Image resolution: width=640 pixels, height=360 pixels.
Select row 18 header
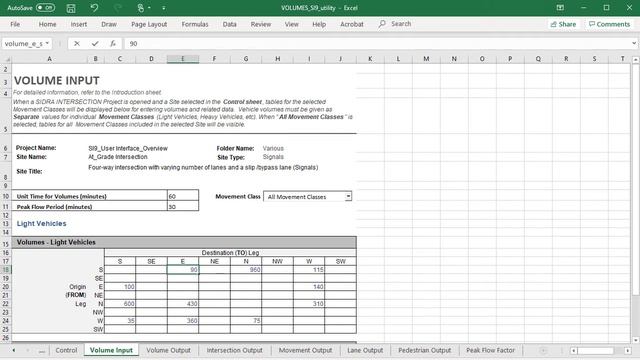pos(6,269)
